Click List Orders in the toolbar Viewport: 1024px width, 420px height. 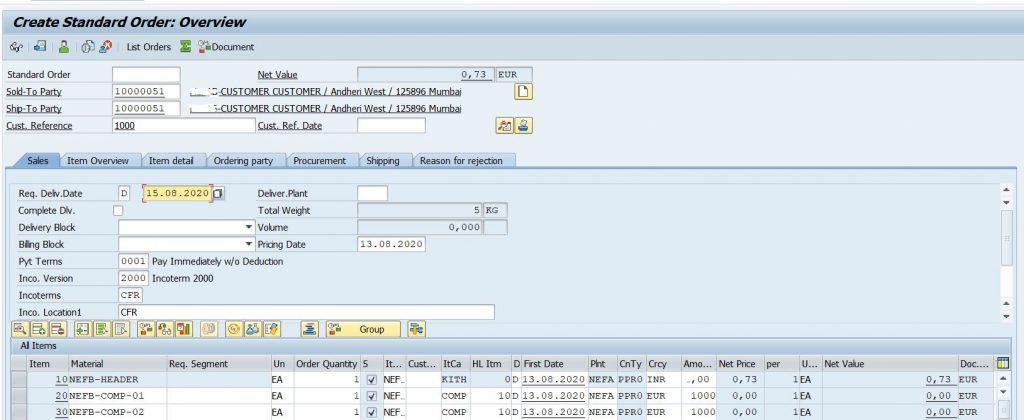tap(148, 47)
